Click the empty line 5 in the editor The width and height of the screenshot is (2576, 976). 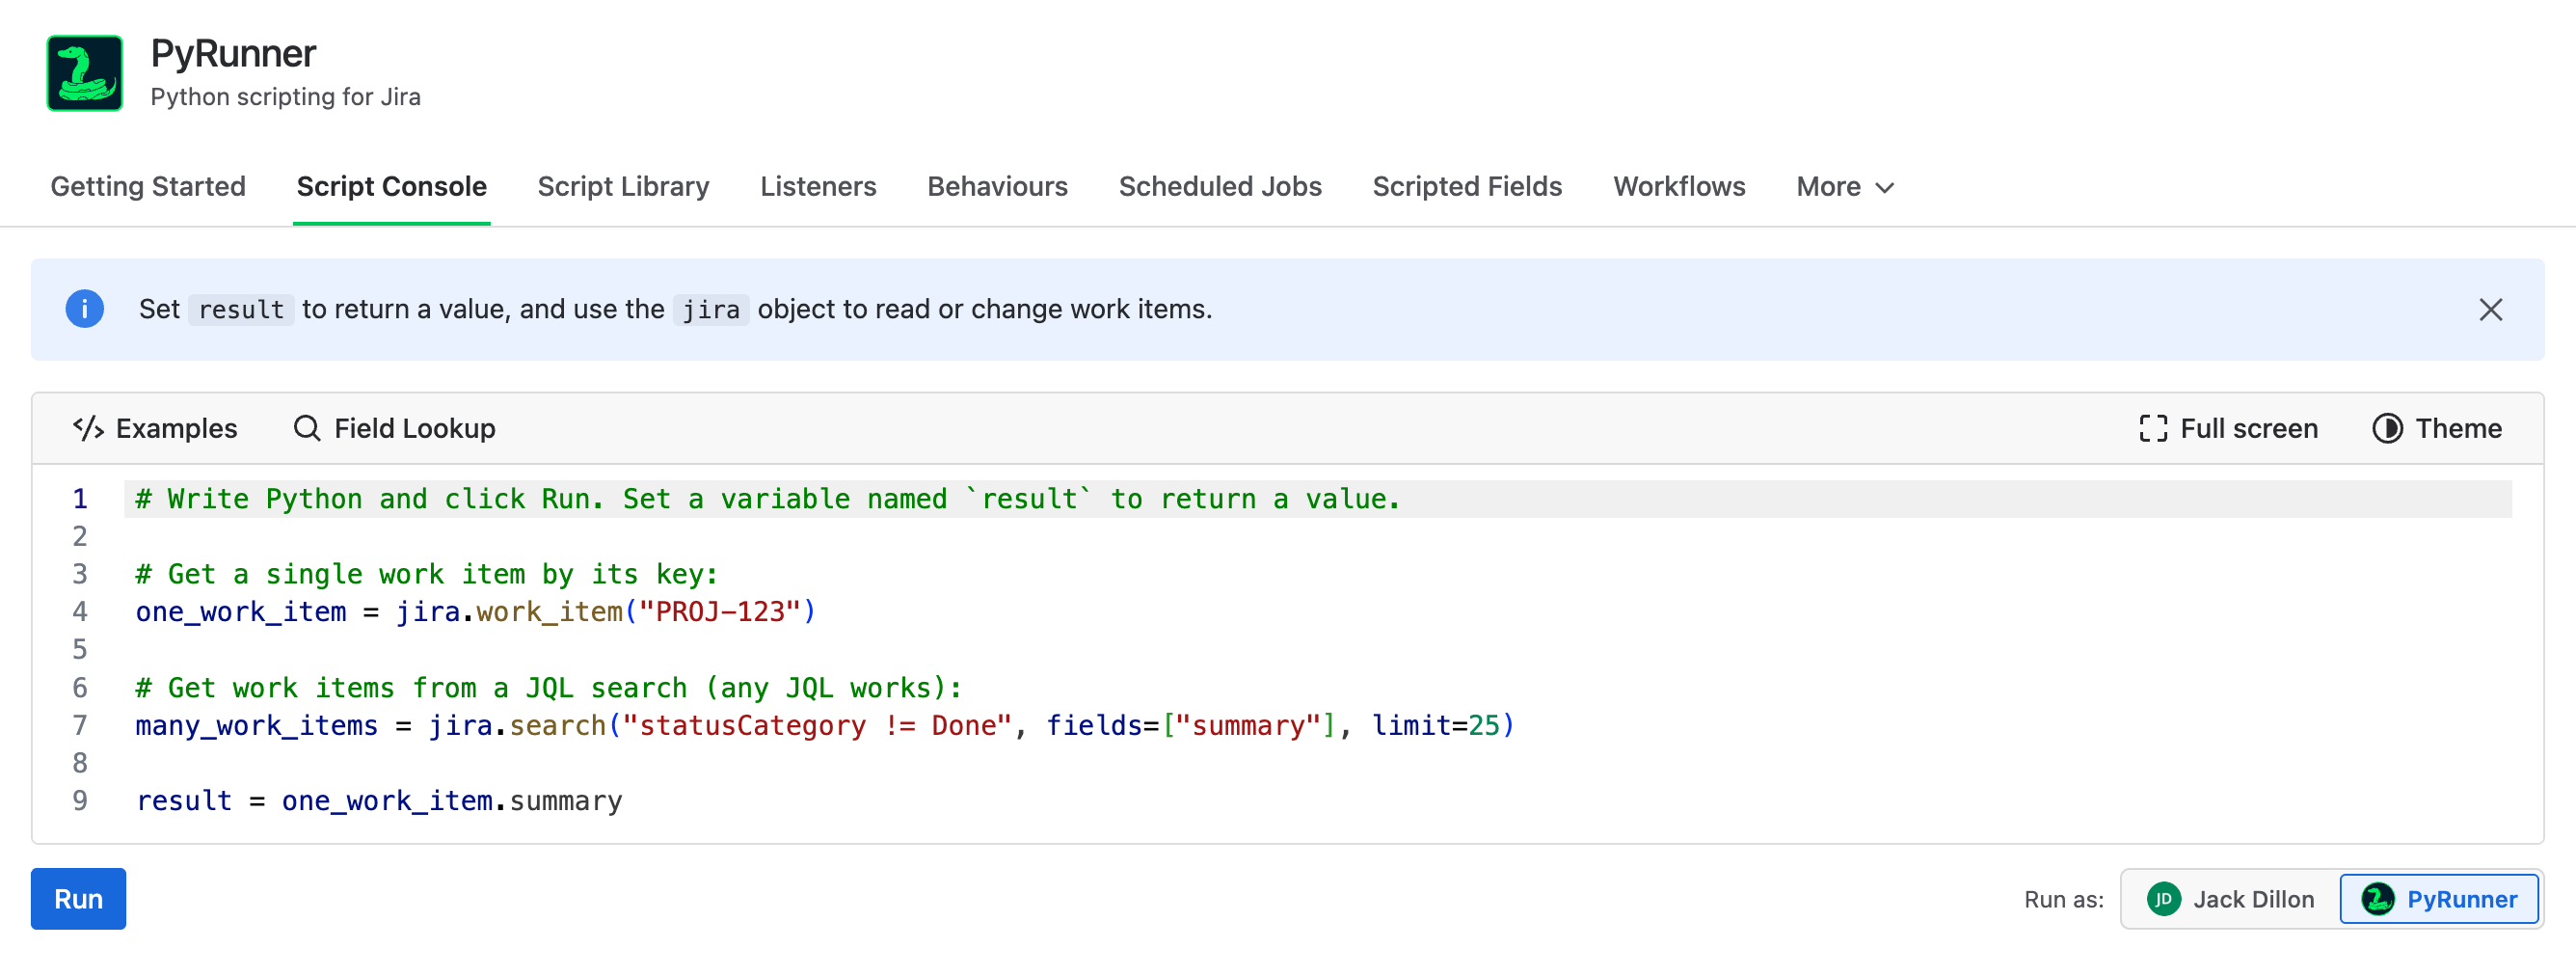tap(1318, 650)
